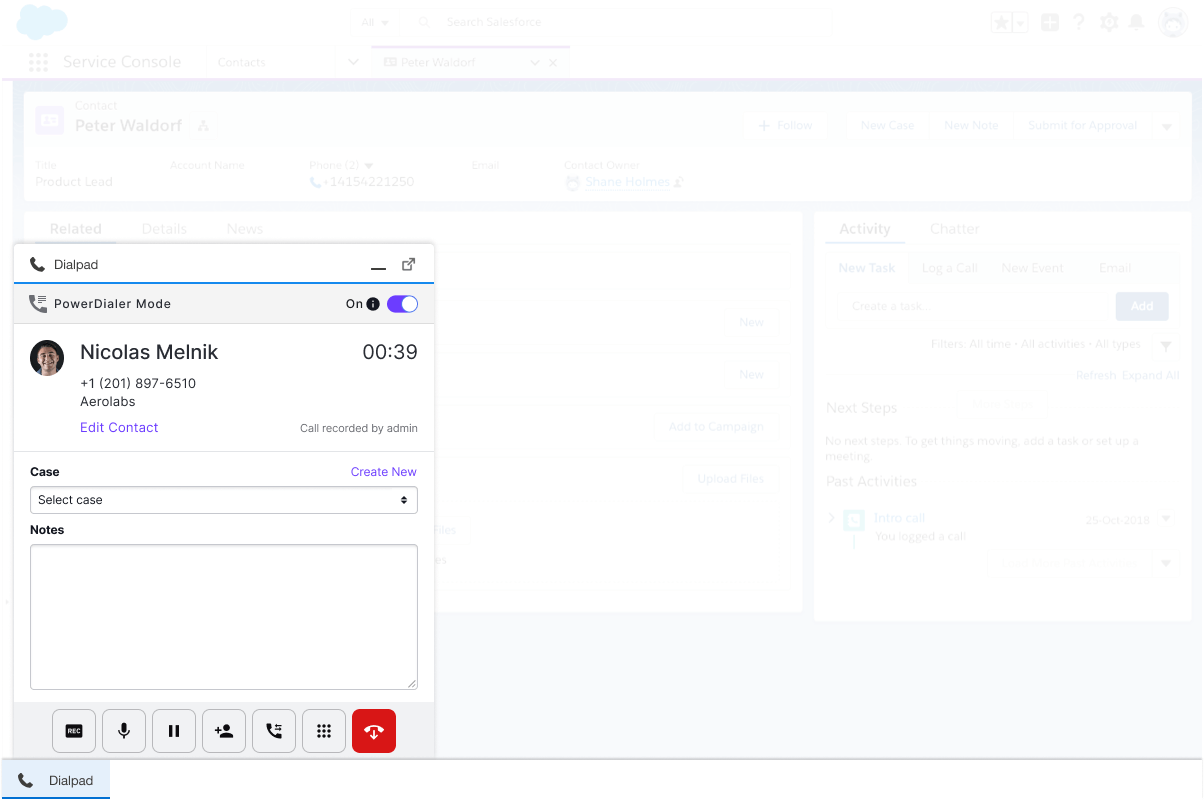Click the PowerDialer info icon
The width and height of the screenshot is (1204, 800).
tap(373, 304)
